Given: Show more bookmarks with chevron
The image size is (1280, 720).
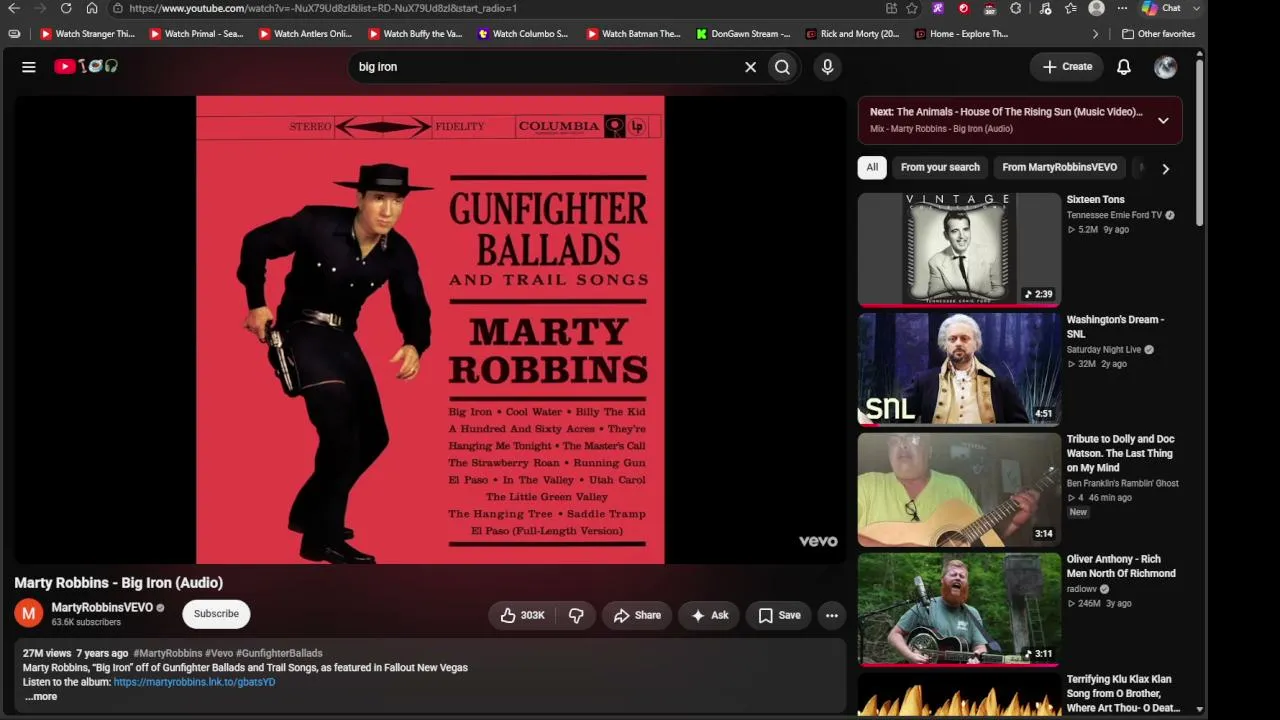Looking at the screenshot, I should click(x=1095, y=34).
